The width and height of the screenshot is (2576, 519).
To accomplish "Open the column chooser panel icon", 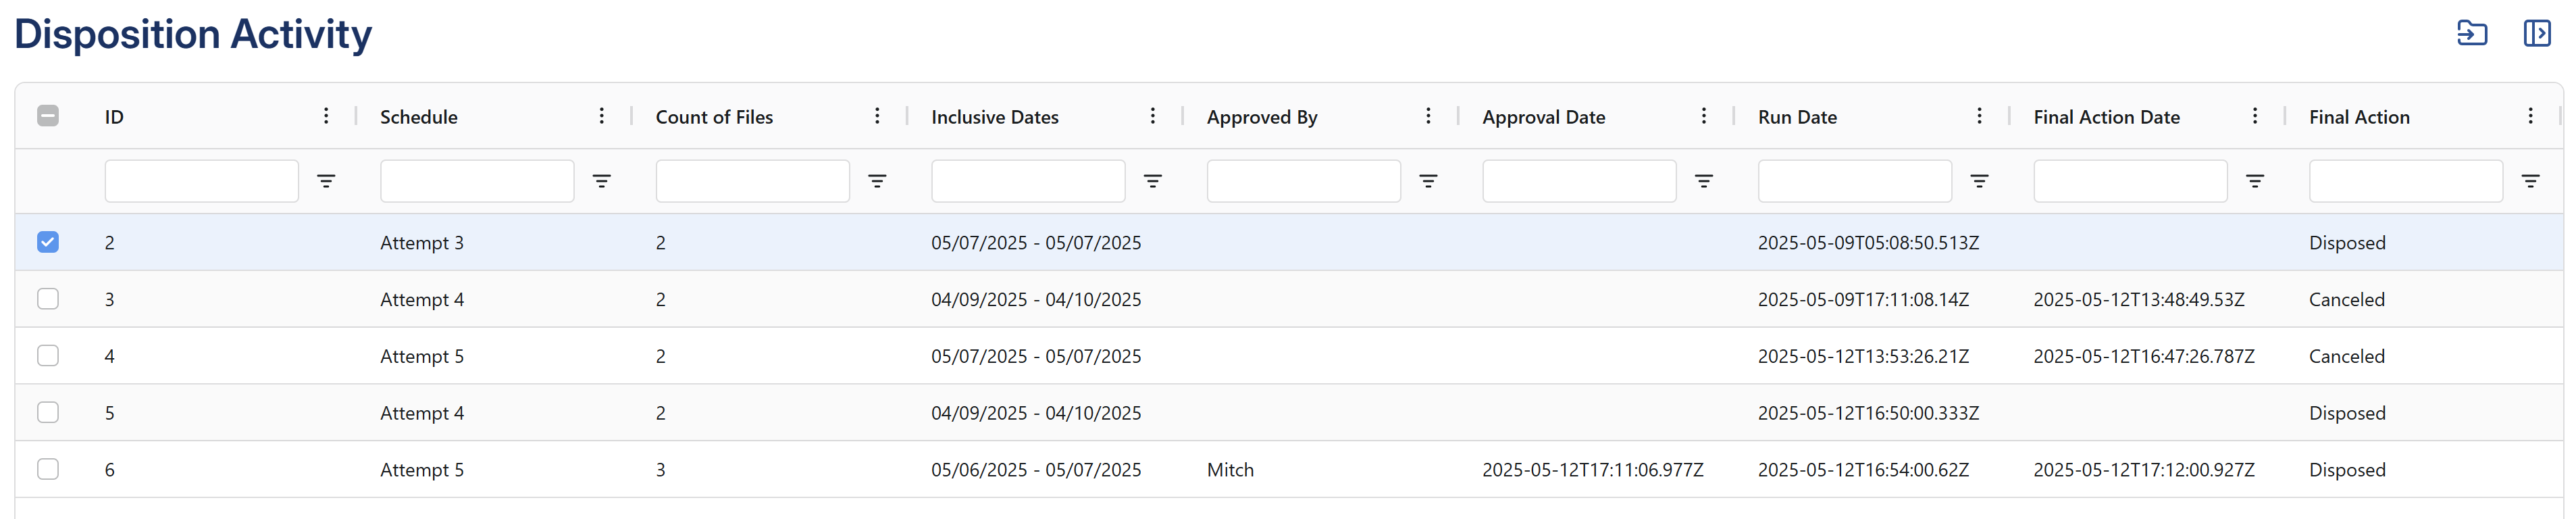I will 2537,33.
